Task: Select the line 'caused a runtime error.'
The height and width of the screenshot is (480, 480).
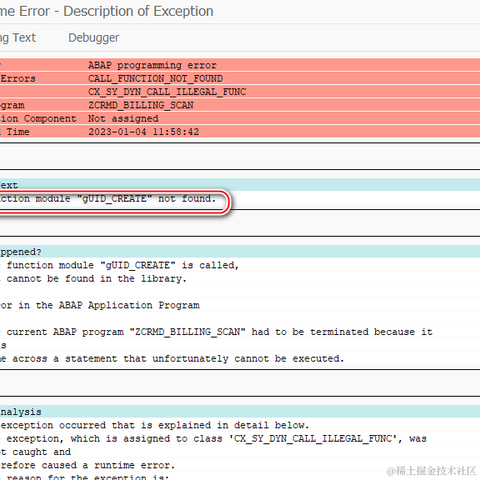Action: pyautogui.click(x=87, y=466)
